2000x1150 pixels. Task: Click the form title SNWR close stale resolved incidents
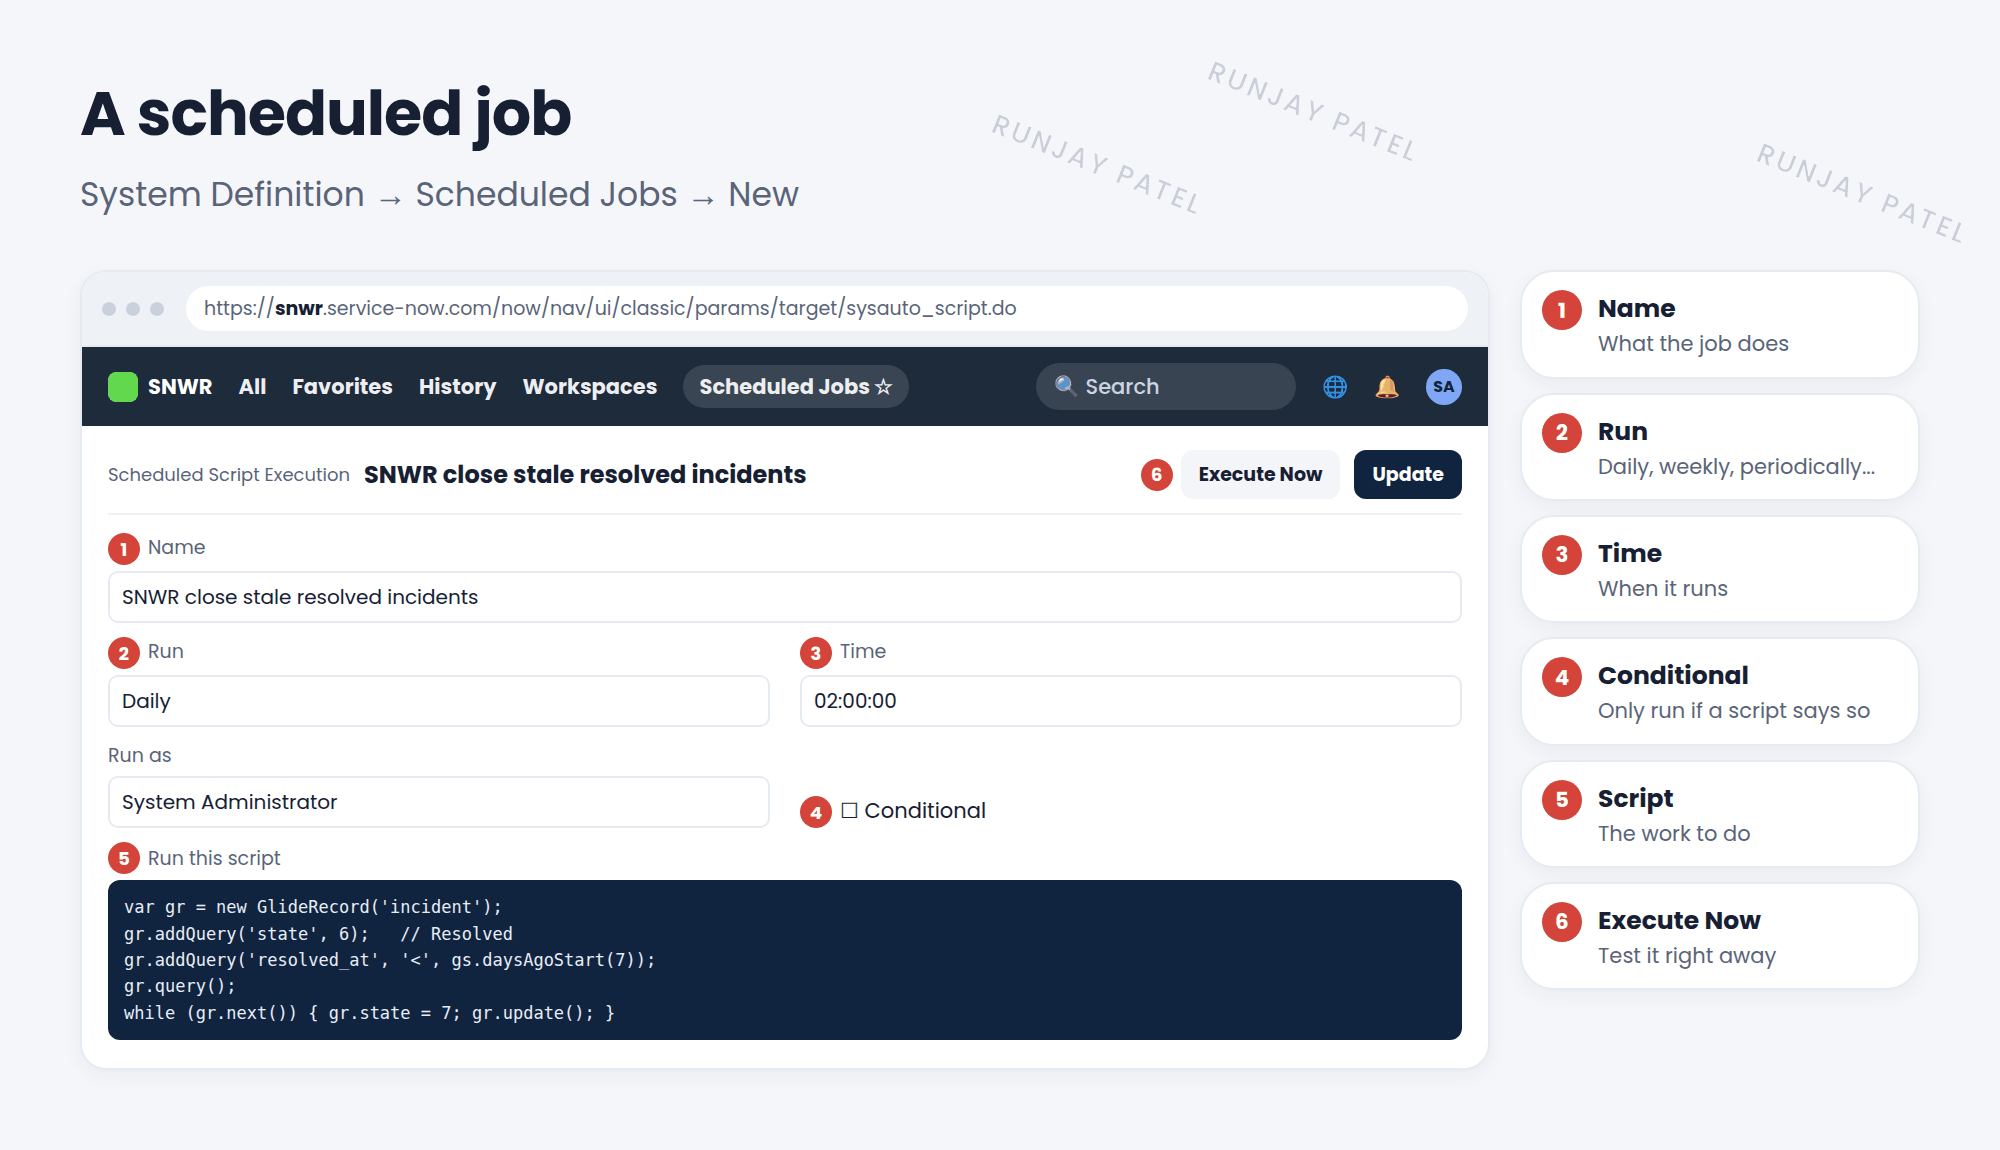tap(585, 475)
